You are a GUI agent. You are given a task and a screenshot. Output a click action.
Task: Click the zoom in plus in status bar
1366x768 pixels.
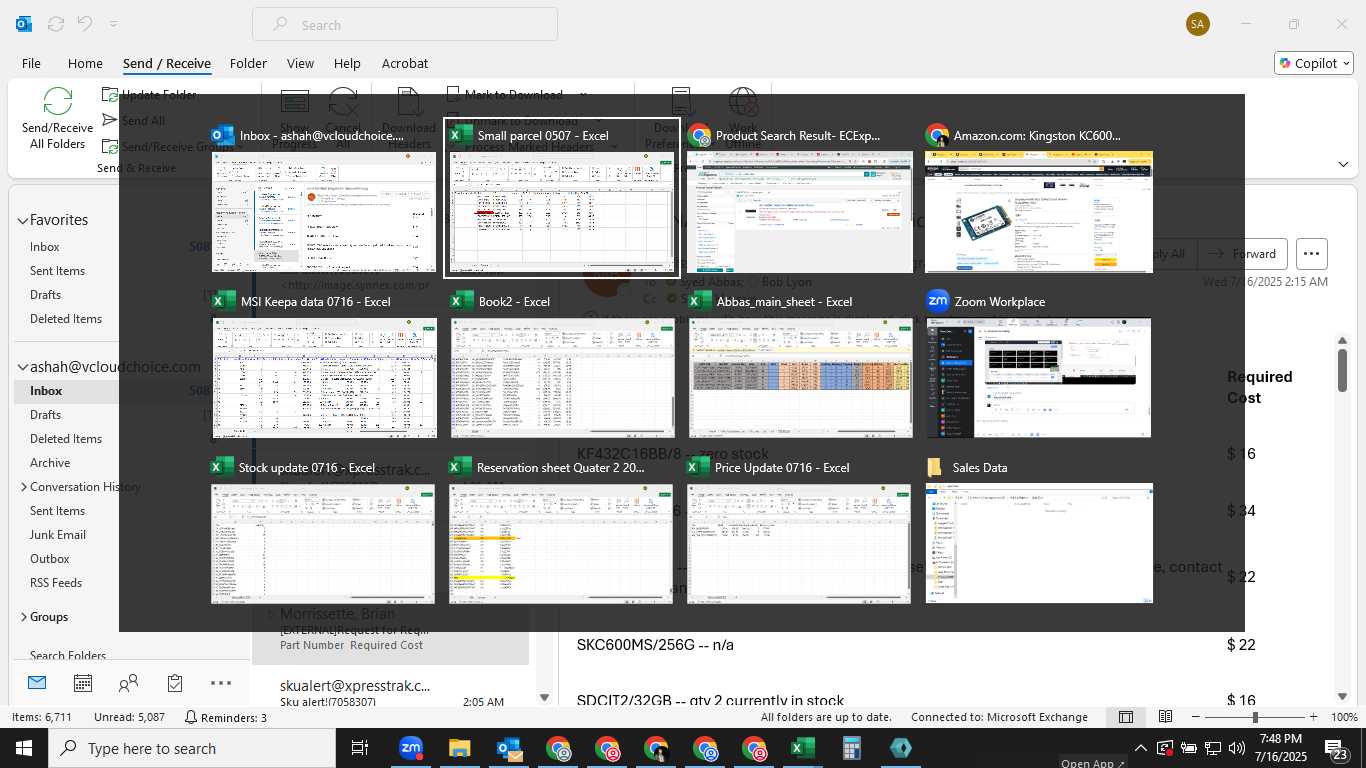point(1313,717)
